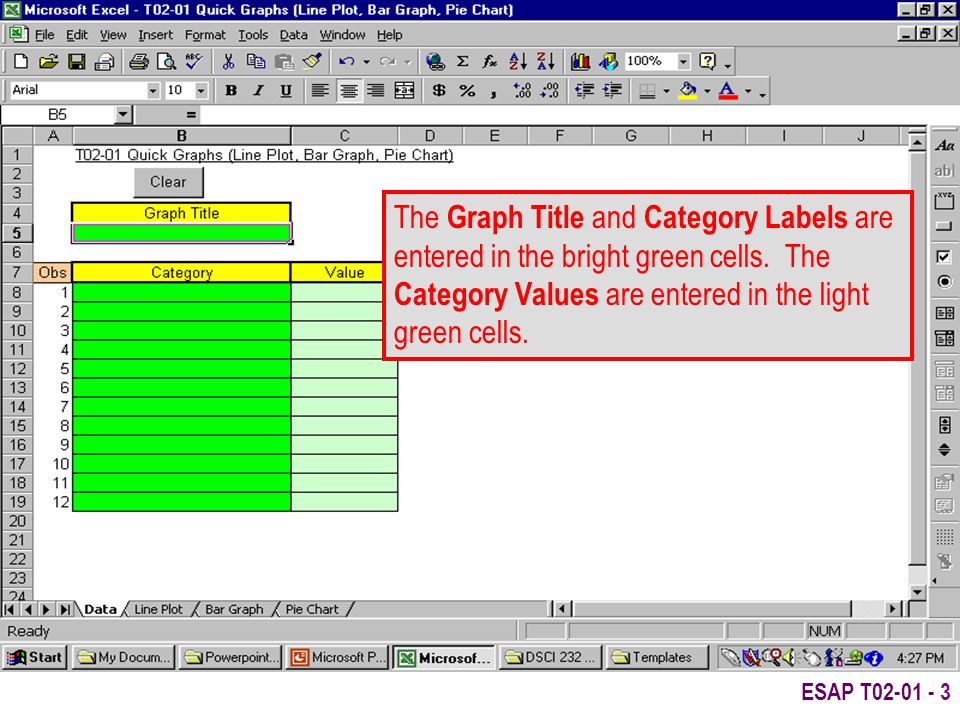Click the Paste clipboard icon

(283, 61)
